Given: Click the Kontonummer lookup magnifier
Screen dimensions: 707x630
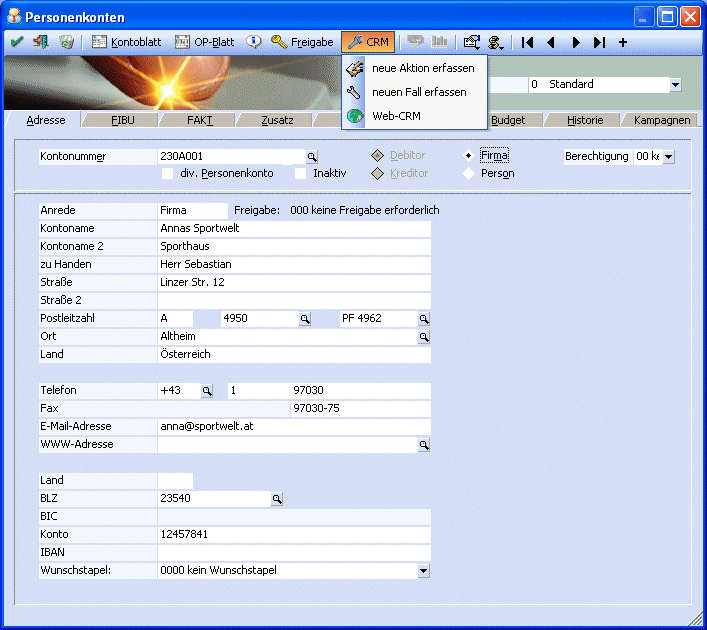Looking at the screenshot, I should (312, 157).
